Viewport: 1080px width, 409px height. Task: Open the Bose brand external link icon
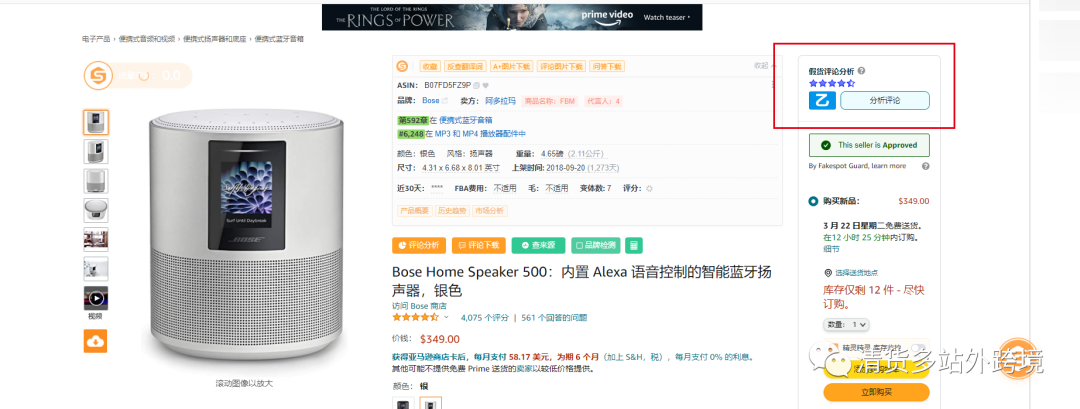pos(445,101)
